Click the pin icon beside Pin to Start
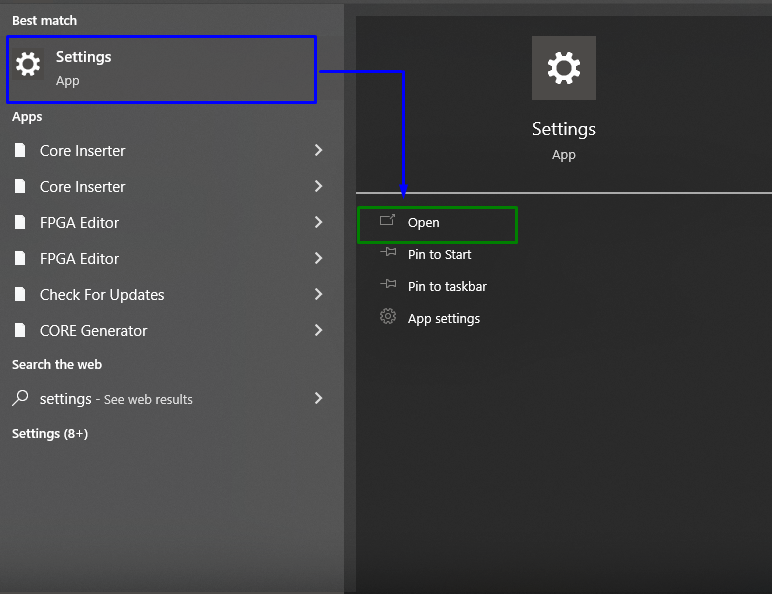Image resolution: width=772 pixels, height=594 pixels. pyautogui.click(x=388, y=253)
